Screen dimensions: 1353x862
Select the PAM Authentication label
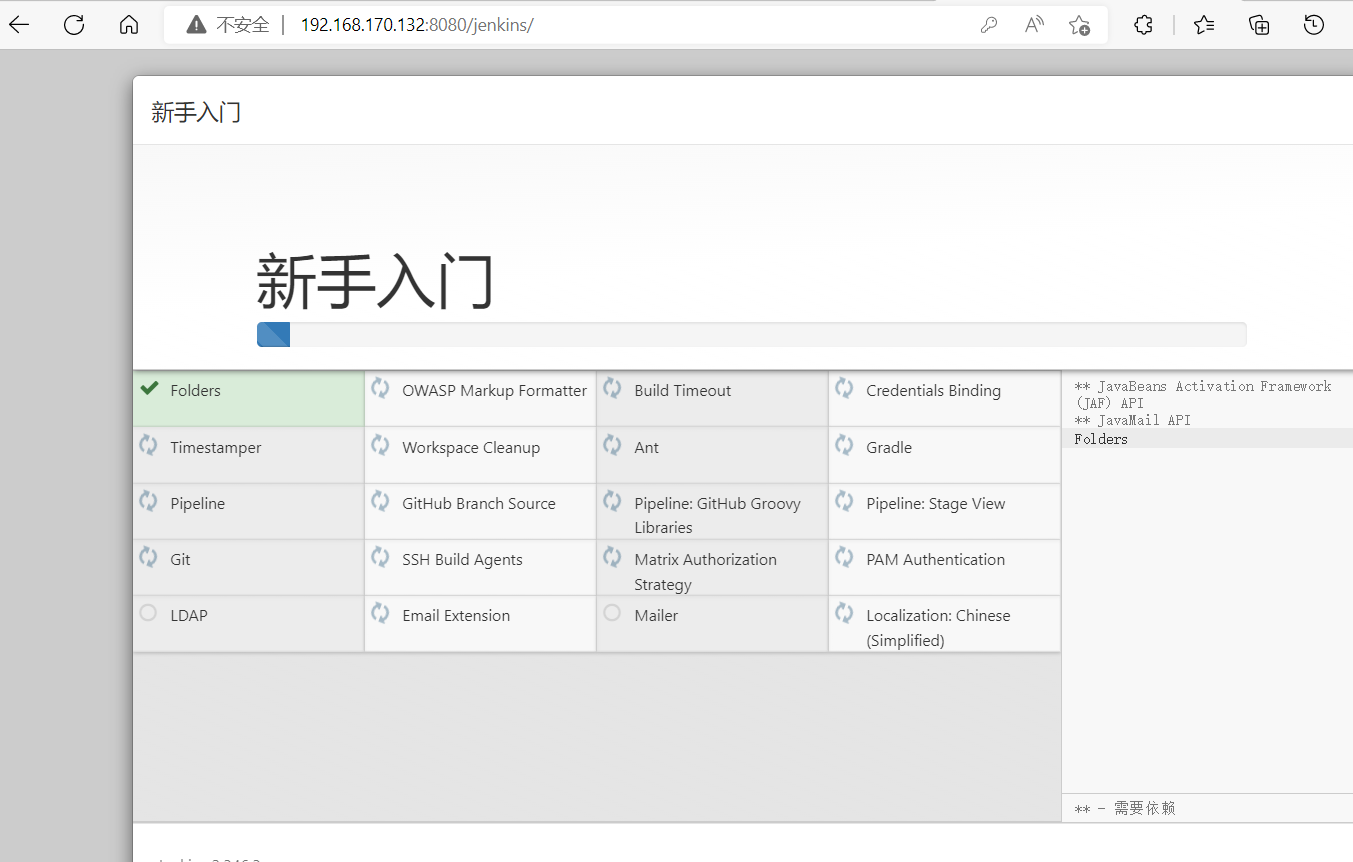pyautogui.click(x=936, y=560)
